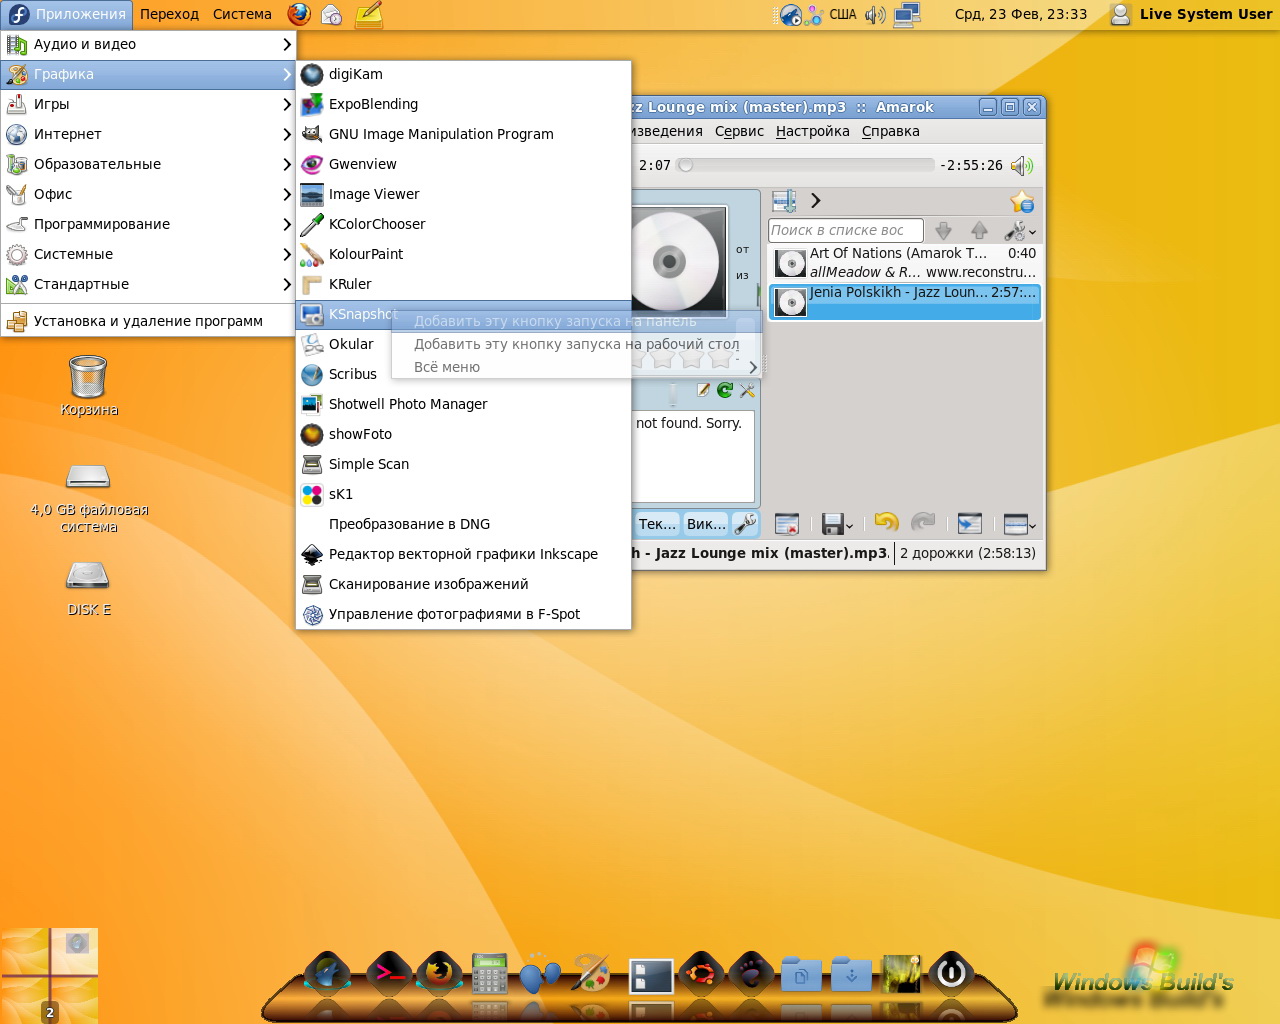Expand the Офис category
The width and height of the screenshot is (1280, 1024).
click(x=149, y=194)
